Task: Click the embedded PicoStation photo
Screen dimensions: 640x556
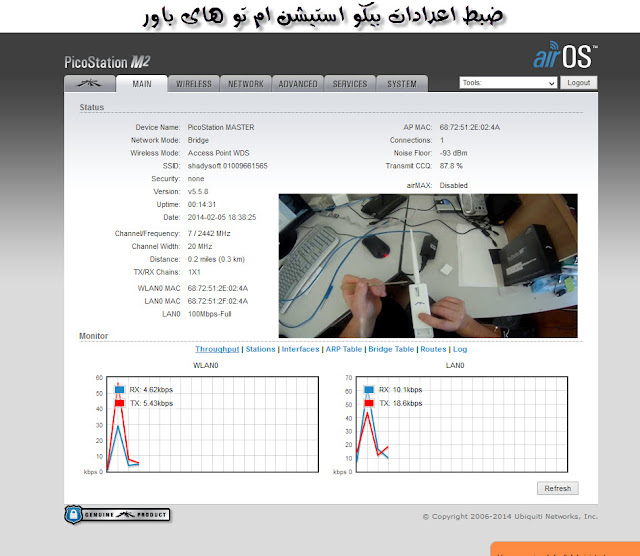Action: (x=428, y=266)
